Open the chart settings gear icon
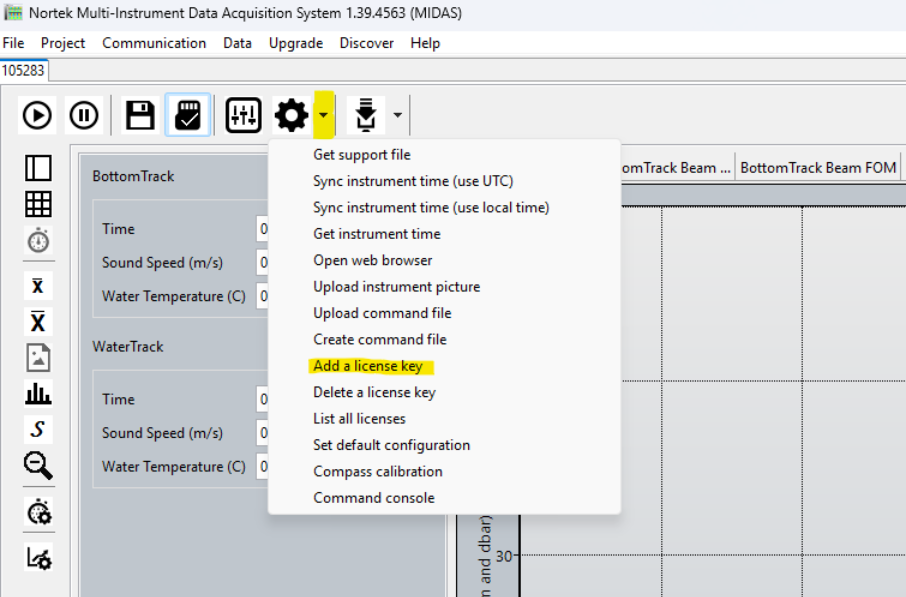906x597 pixels. click(38, 558)
